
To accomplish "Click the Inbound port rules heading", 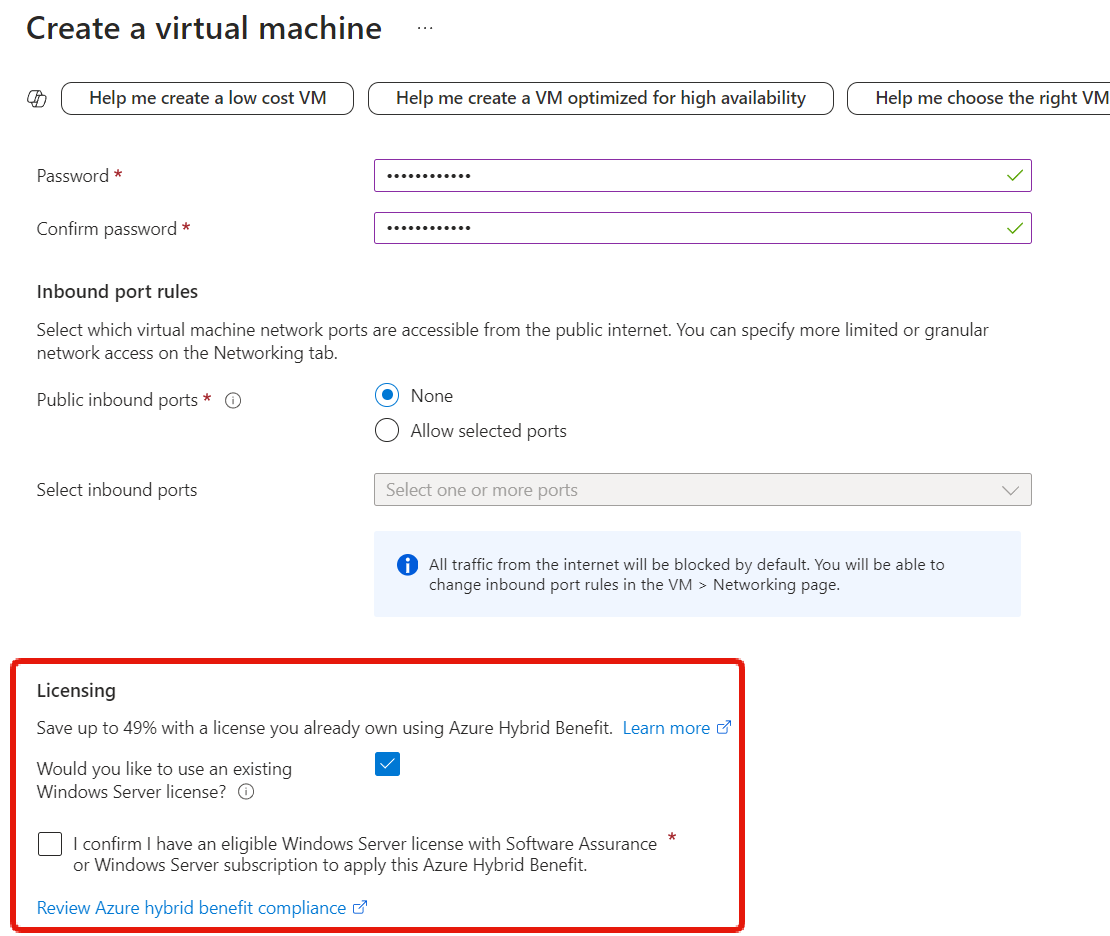I will [118, 292].
